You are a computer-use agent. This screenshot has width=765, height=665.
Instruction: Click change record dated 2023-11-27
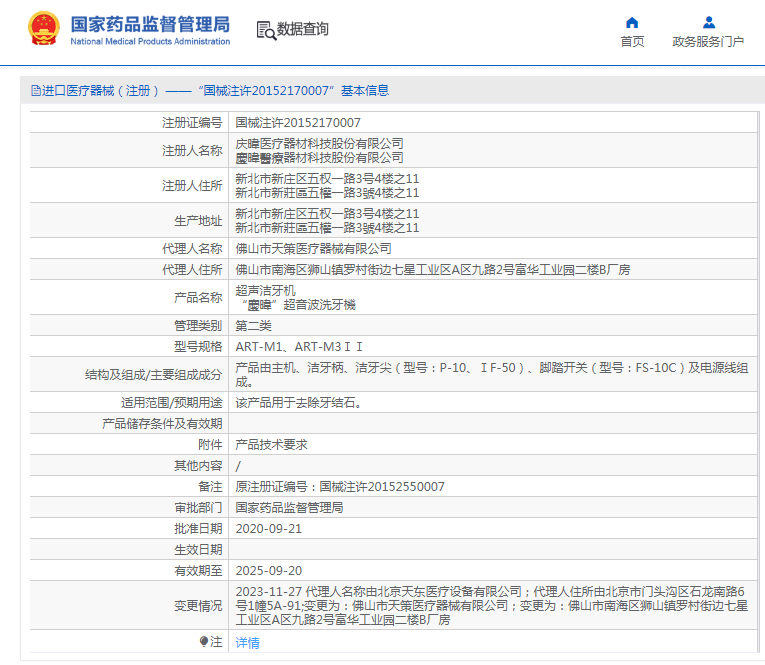pyautogui.click(x=492, y=606)
